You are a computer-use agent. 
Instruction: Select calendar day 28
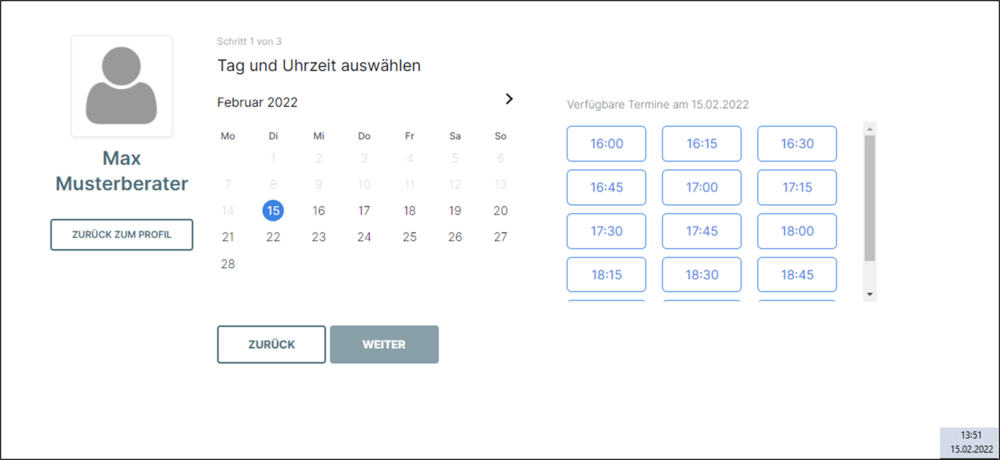(228, 264)
